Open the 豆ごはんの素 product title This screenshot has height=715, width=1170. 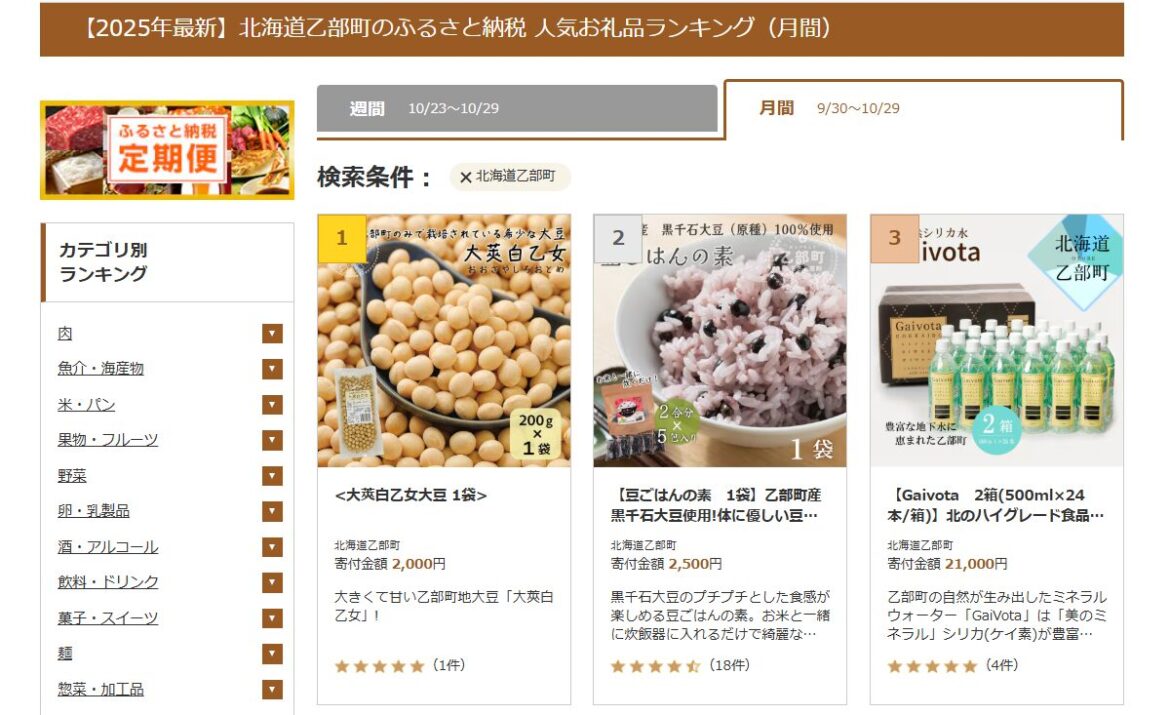(x=716, y=505)
